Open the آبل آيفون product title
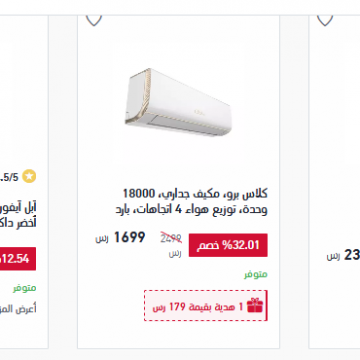 coord(18,208)
